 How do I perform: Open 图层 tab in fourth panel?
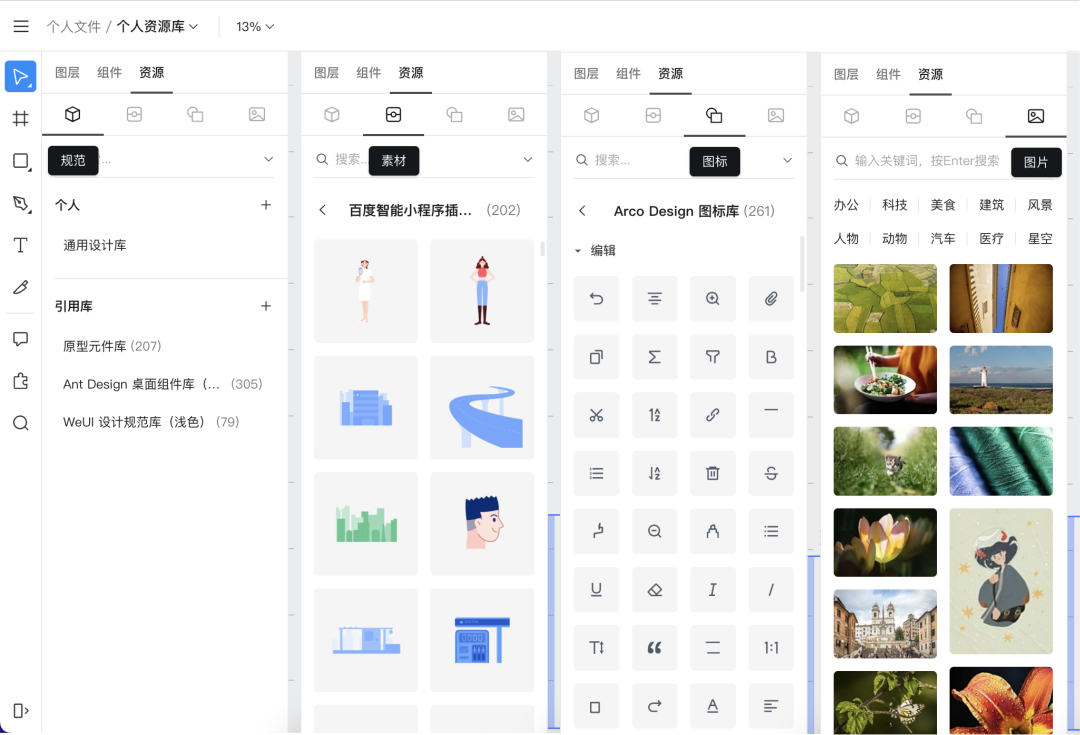[846, 74]
